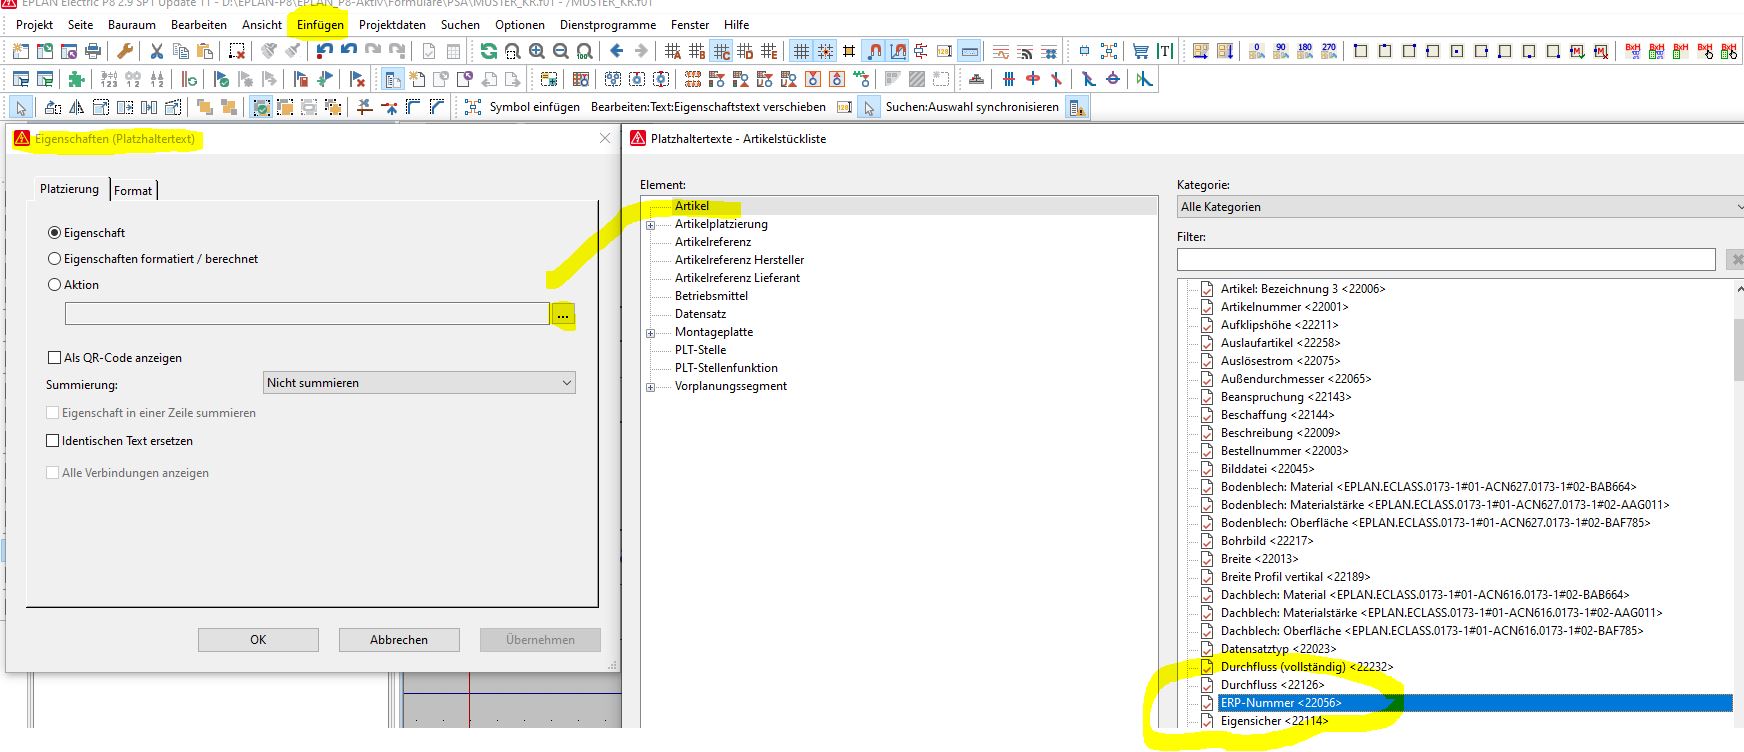Check Eigenschaft in einer Zeile summieren

tap(54, 412)
